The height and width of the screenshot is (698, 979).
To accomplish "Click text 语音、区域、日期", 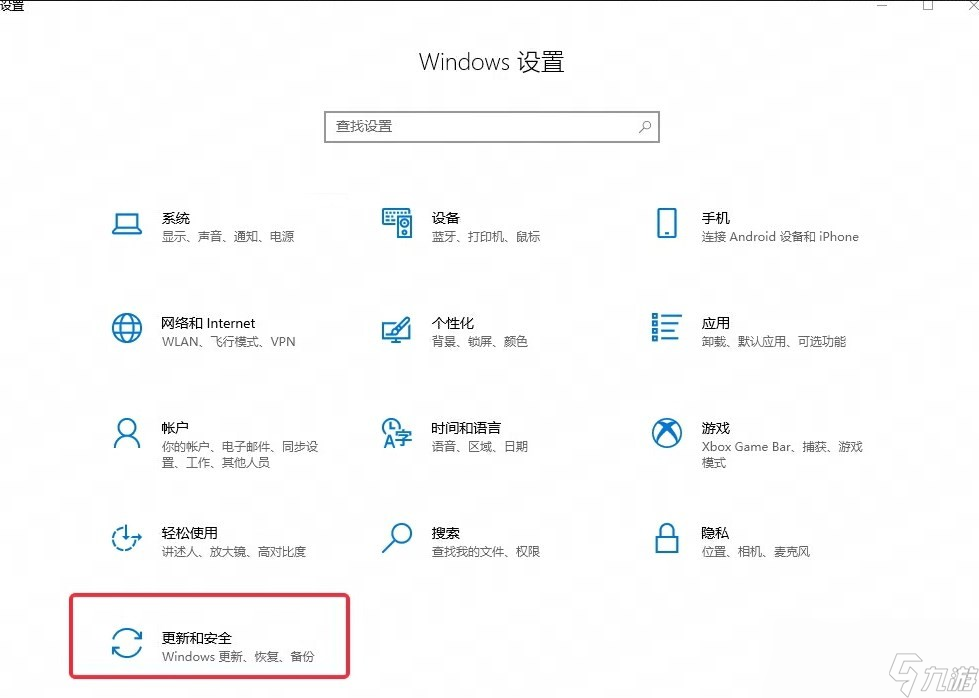I will [480, 446].
